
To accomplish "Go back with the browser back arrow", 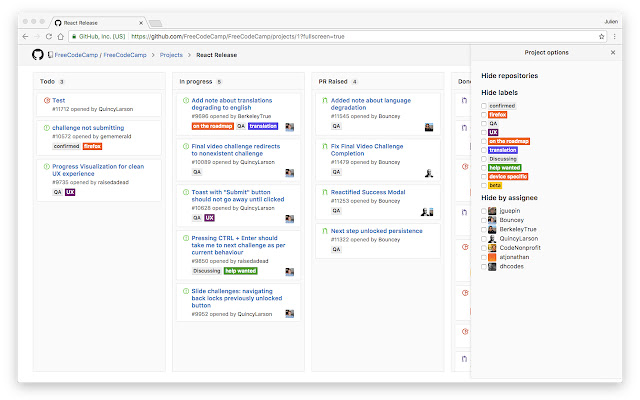I will point(25,36).
